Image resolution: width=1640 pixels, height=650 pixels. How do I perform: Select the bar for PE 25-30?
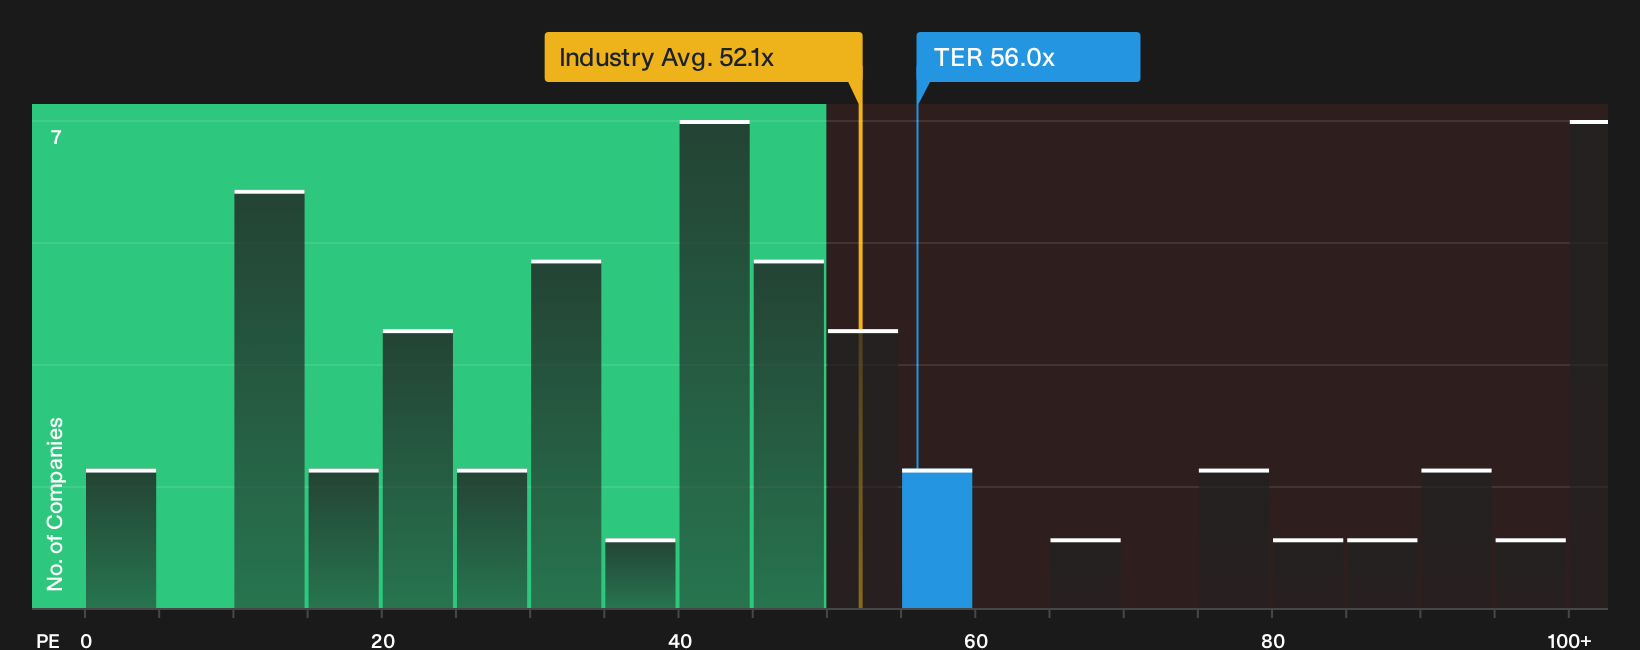pyautogui.click(x=492, y=539)
